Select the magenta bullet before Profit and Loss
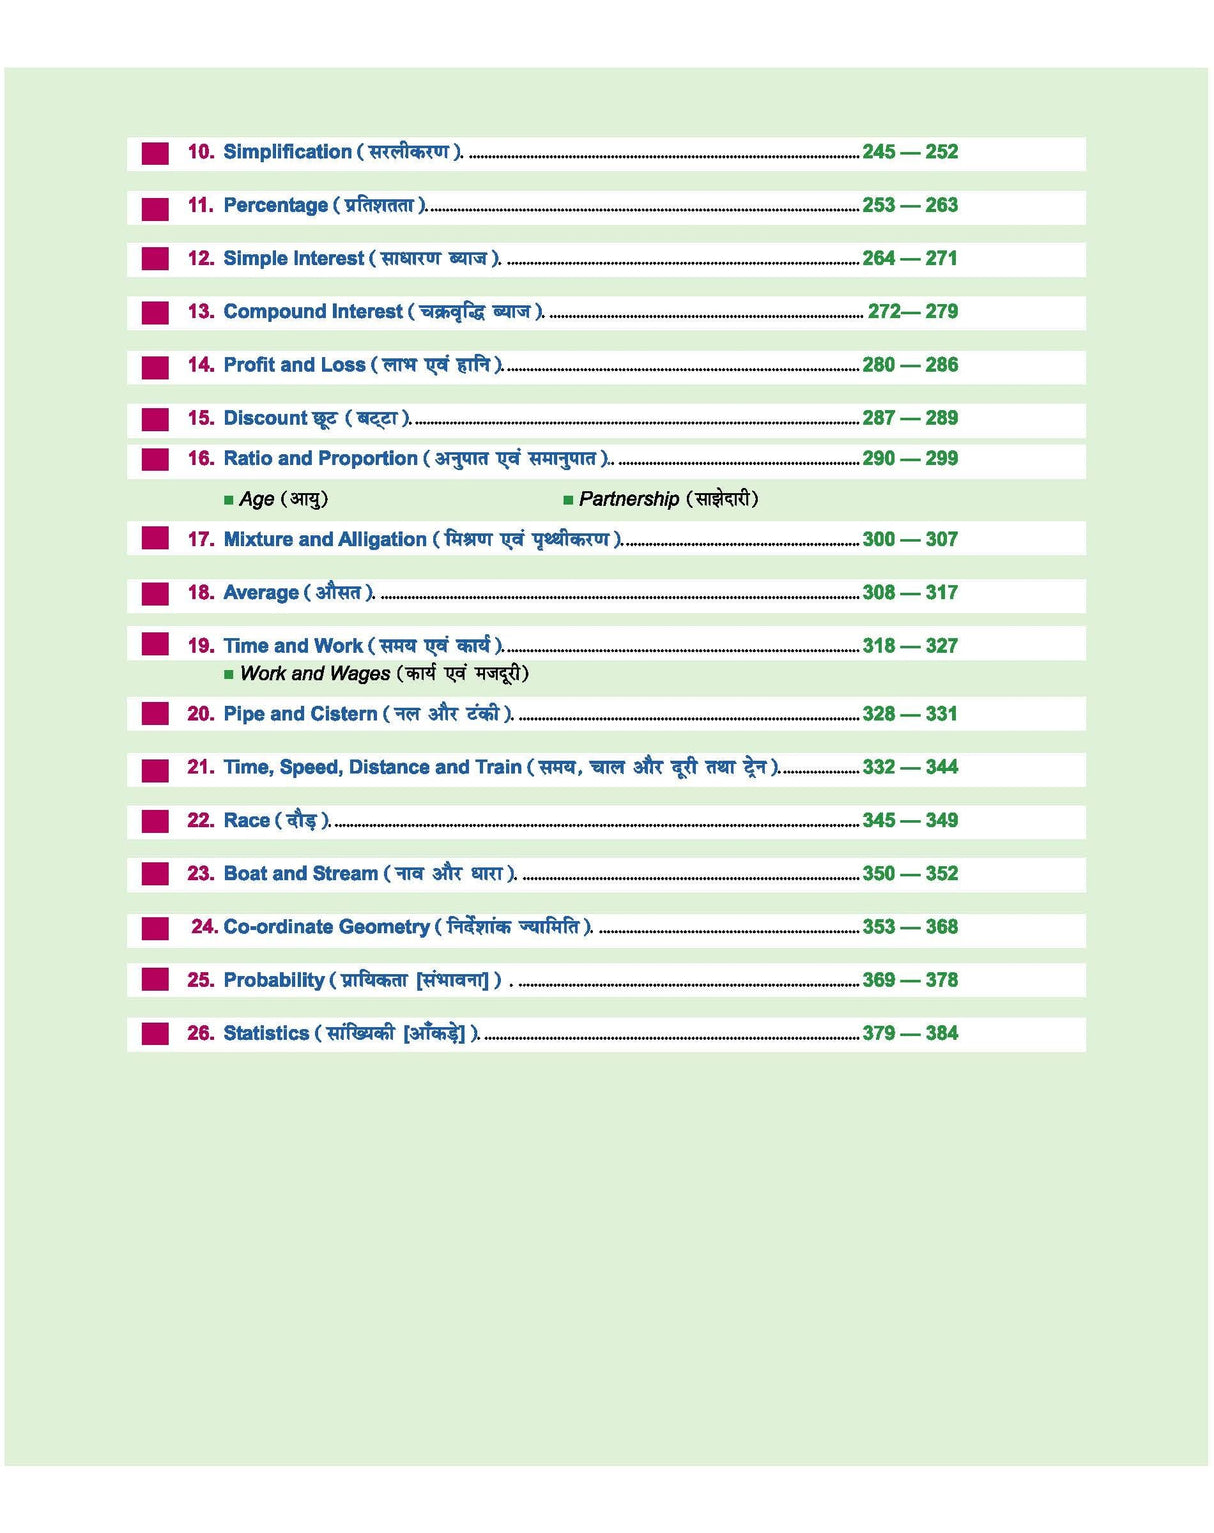The height and width of the screenshot is (1533, 1214). click(x=155, y=367)
